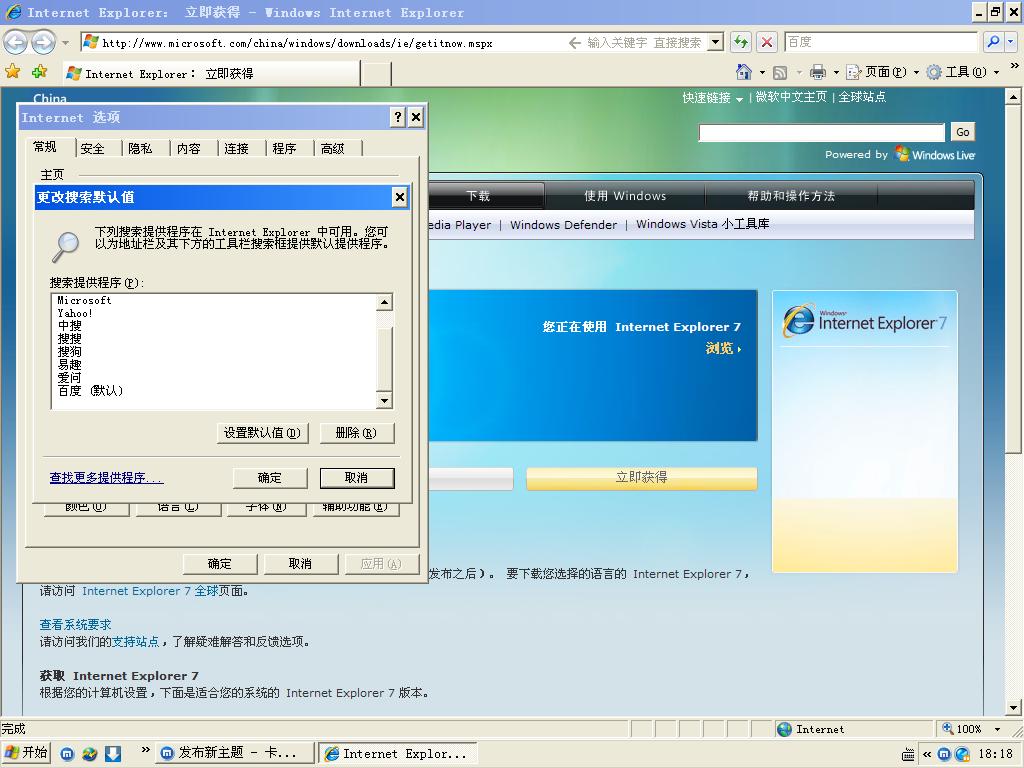Open the 全球站点 link
The height and width of the screenshot is (768, 1024).
tap(862, 97)
